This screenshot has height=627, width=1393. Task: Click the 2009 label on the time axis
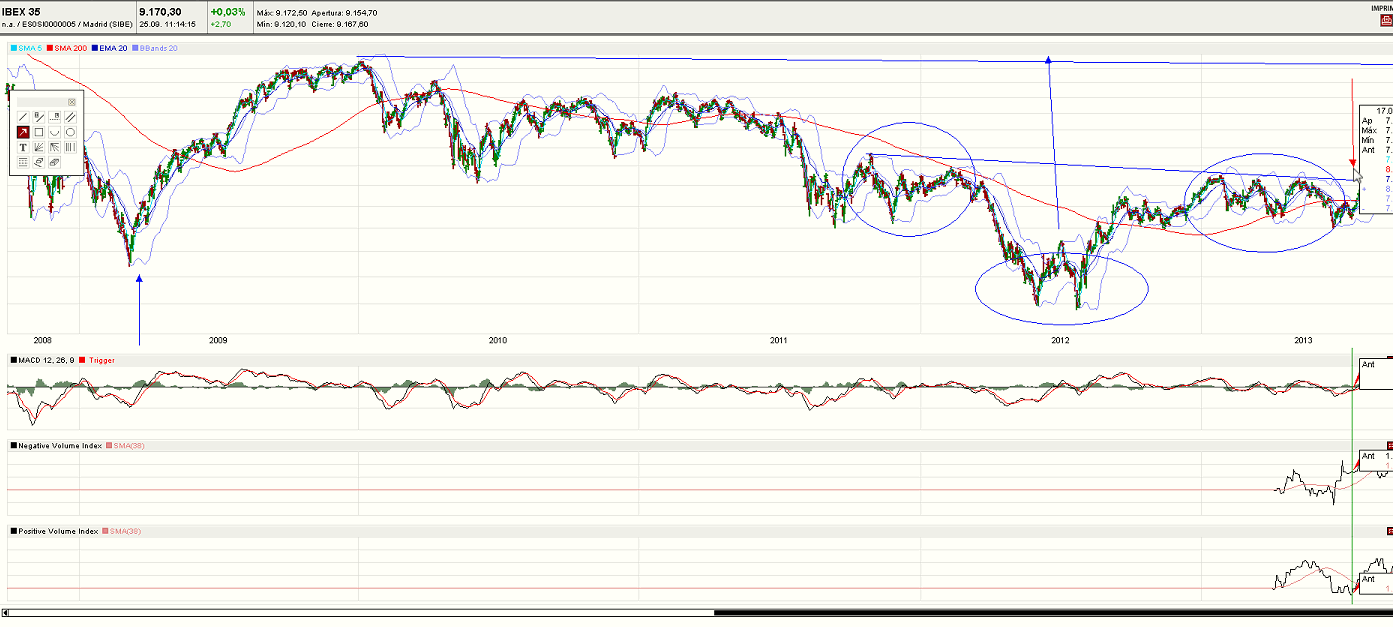[x=218, y=340]
